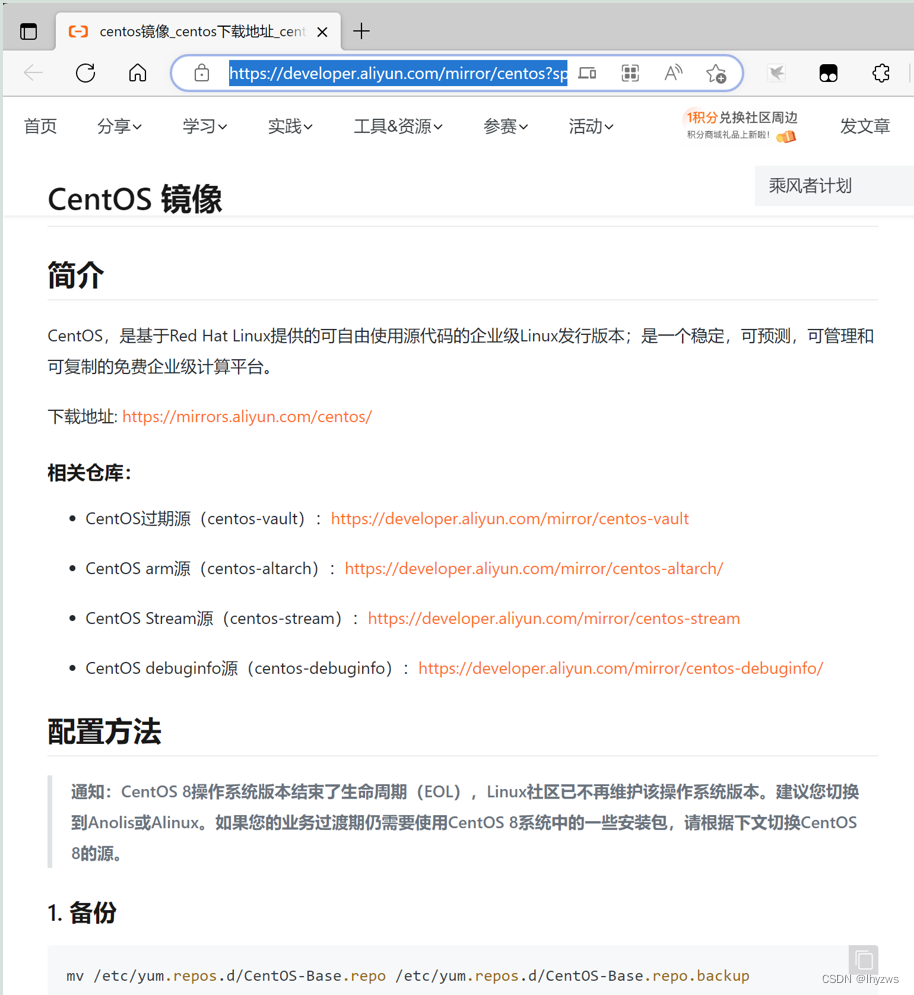The width and height of the screenshot is (914, 995).
Task: Go back to the previous page
Action: (x=33, y=73)
